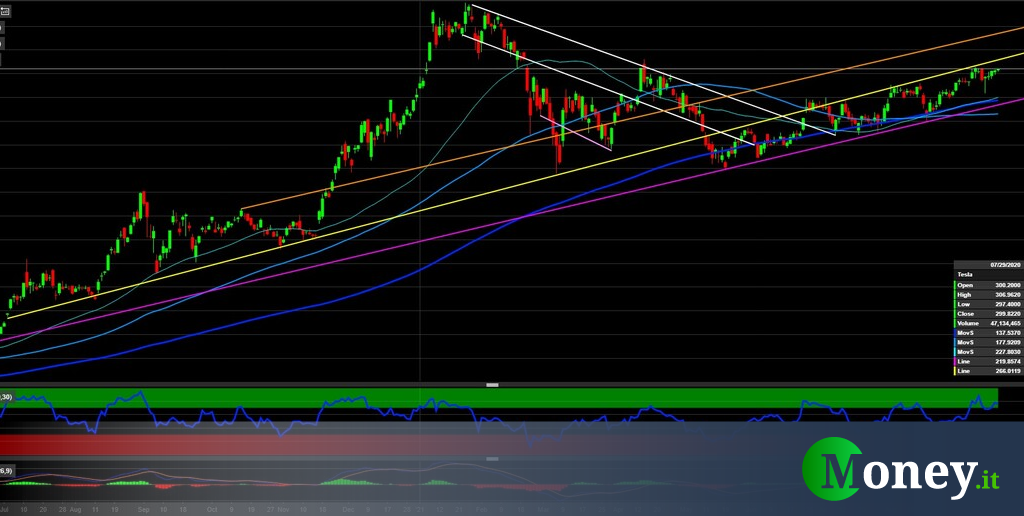Viewport: 1024px width, 516px height.
Task: Click the Tesla symbol name in legend
Action: coord(965,274)
